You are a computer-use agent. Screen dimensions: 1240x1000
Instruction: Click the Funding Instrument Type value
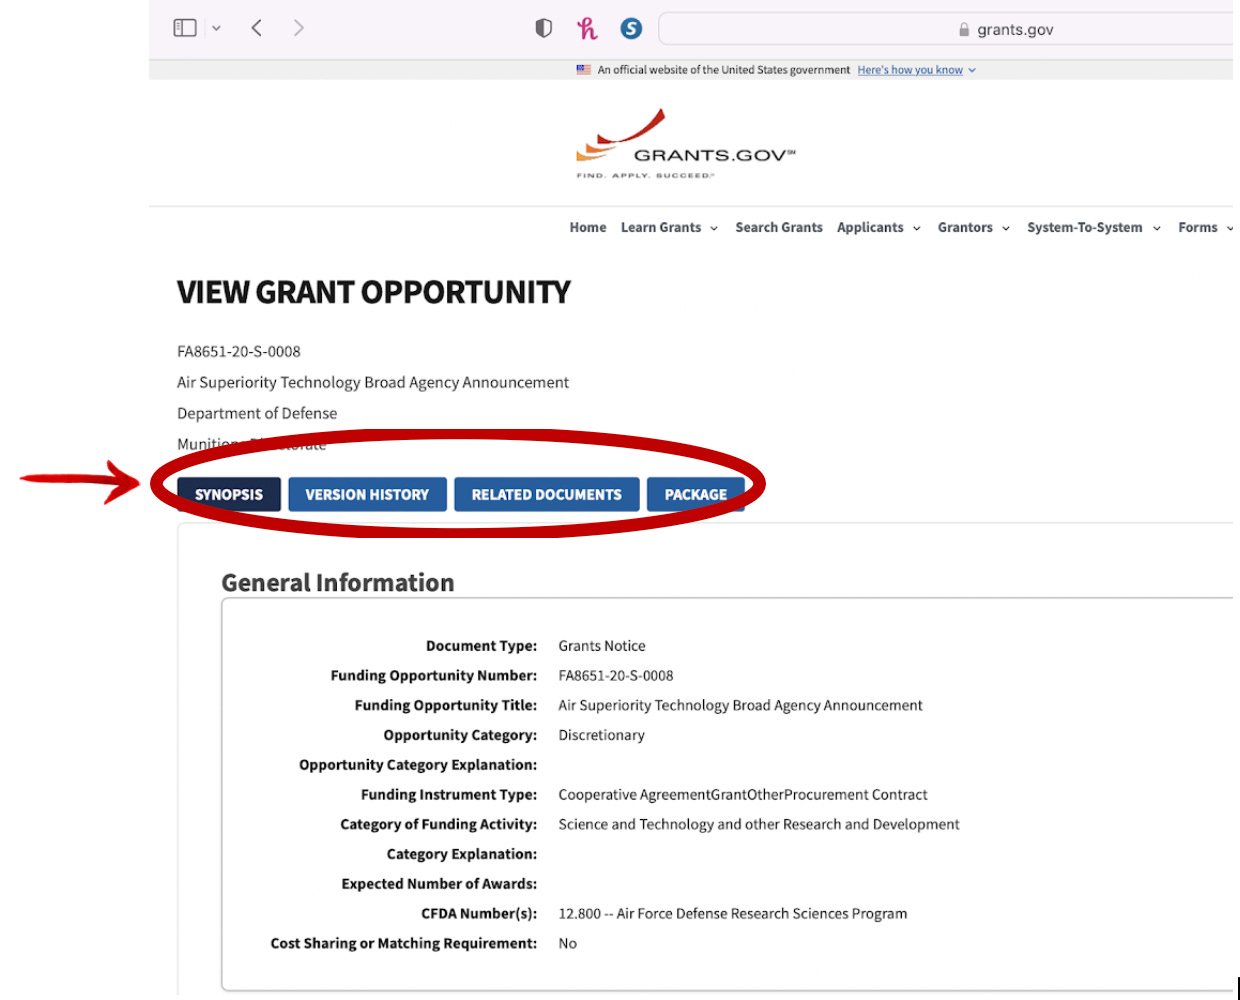pos(743,795)
